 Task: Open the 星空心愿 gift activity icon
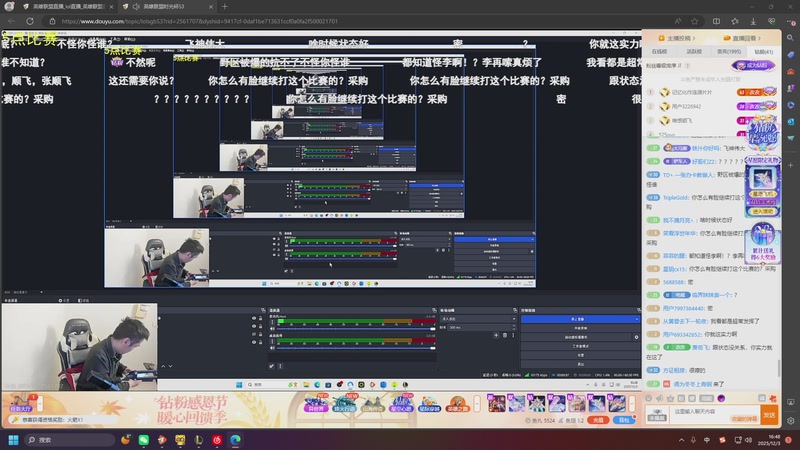pos(401,404)
